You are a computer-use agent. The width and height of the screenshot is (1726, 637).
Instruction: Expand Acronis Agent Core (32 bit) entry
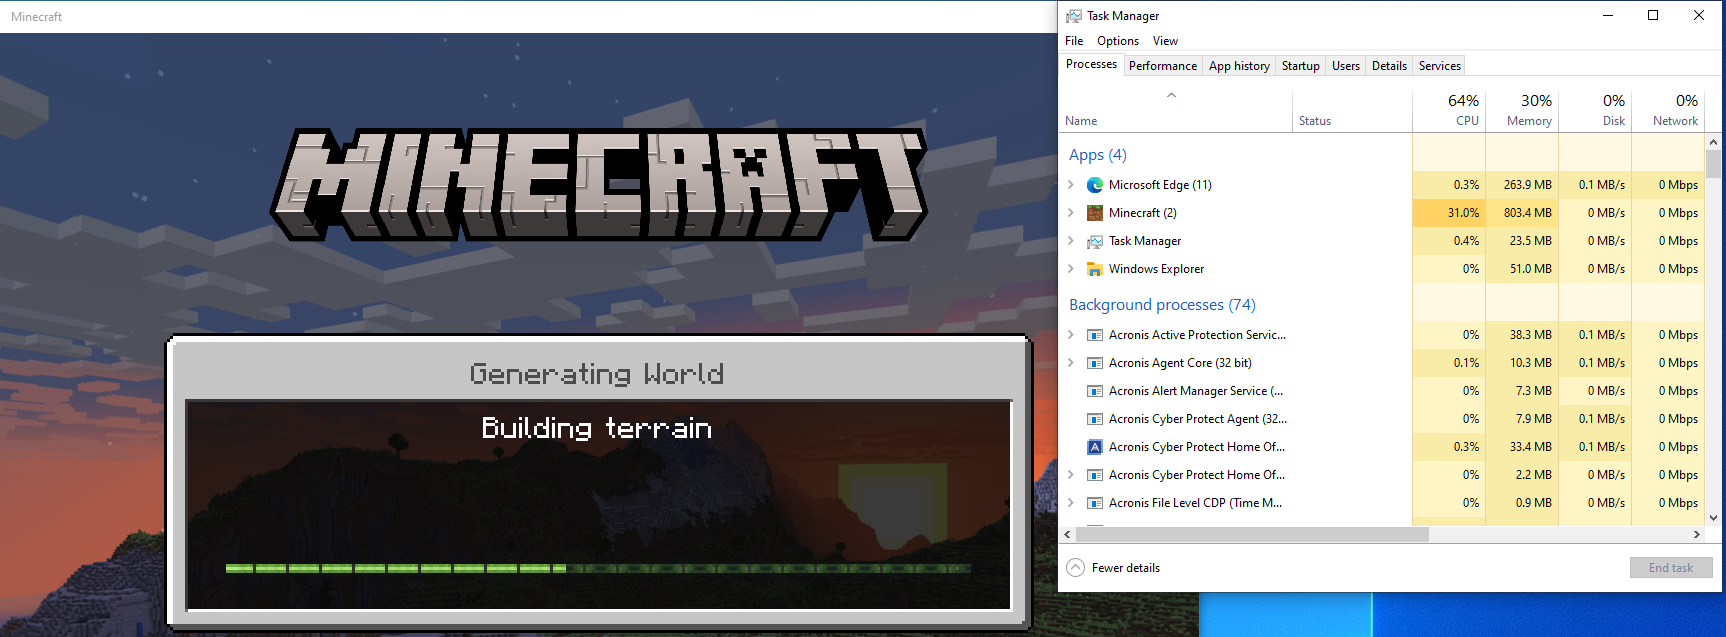click(x=1071, y=363)
